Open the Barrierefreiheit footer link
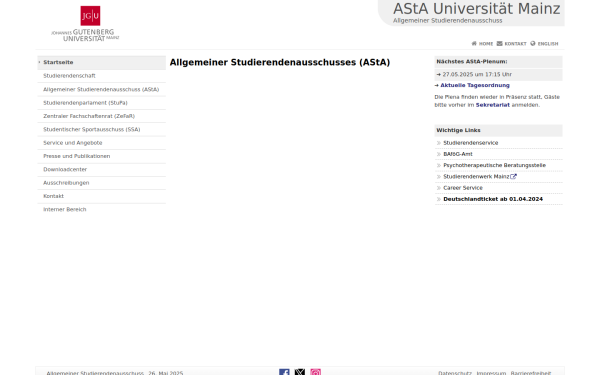This screenshot has width=600, height=375. point(531,373)
